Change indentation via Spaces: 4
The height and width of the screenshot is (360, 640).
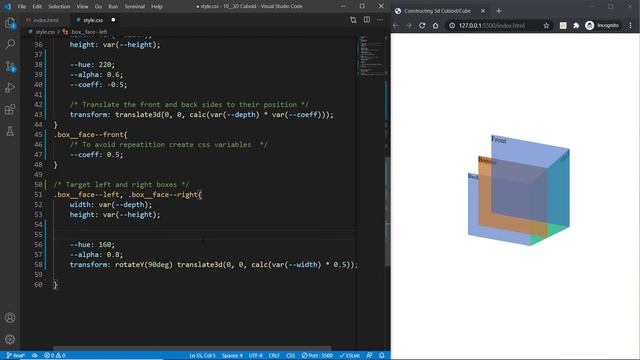point(232,356)
